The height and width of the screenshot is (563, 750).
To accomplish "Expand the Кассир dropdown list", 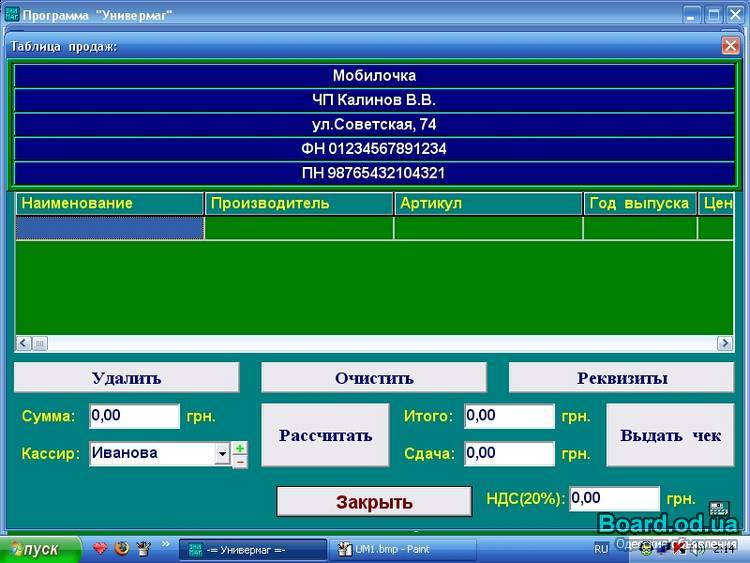I will coord(222,454).
